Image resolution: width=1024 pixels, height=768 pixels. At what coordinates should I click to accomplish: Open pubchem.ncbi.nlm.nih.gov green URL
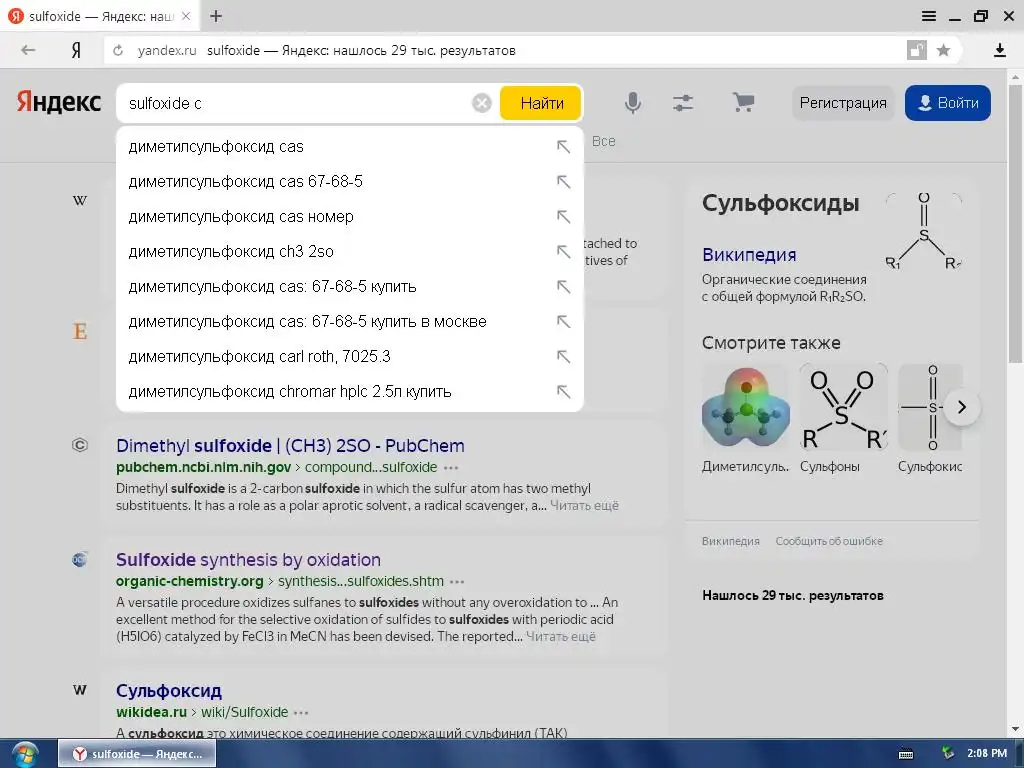click(x=203, y=468)
